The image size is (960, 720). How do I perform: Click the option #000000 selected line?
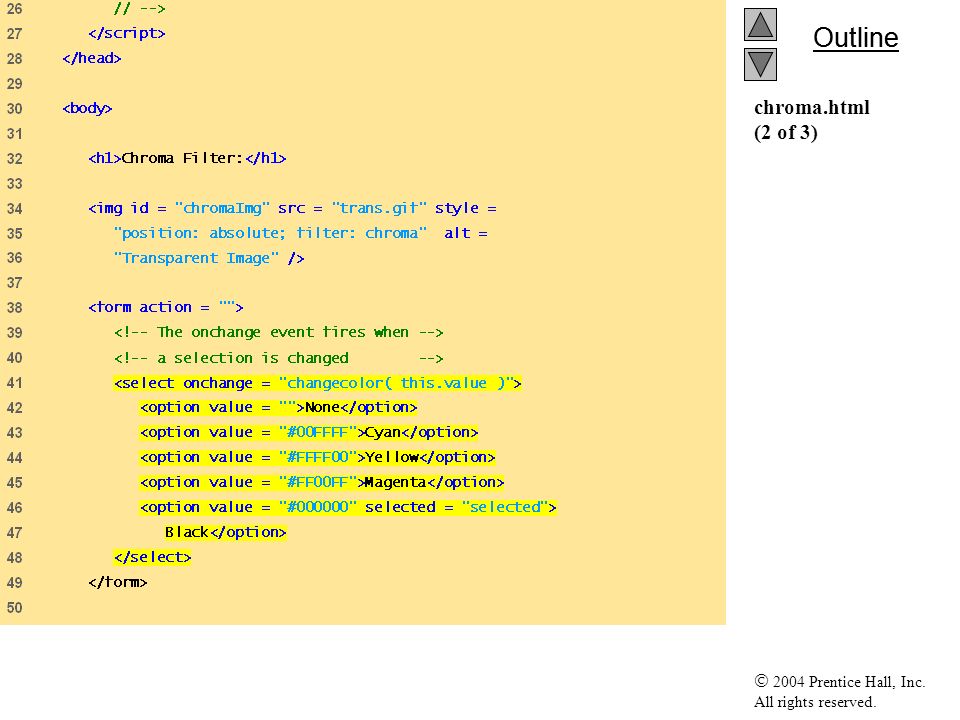pos(348,508)
